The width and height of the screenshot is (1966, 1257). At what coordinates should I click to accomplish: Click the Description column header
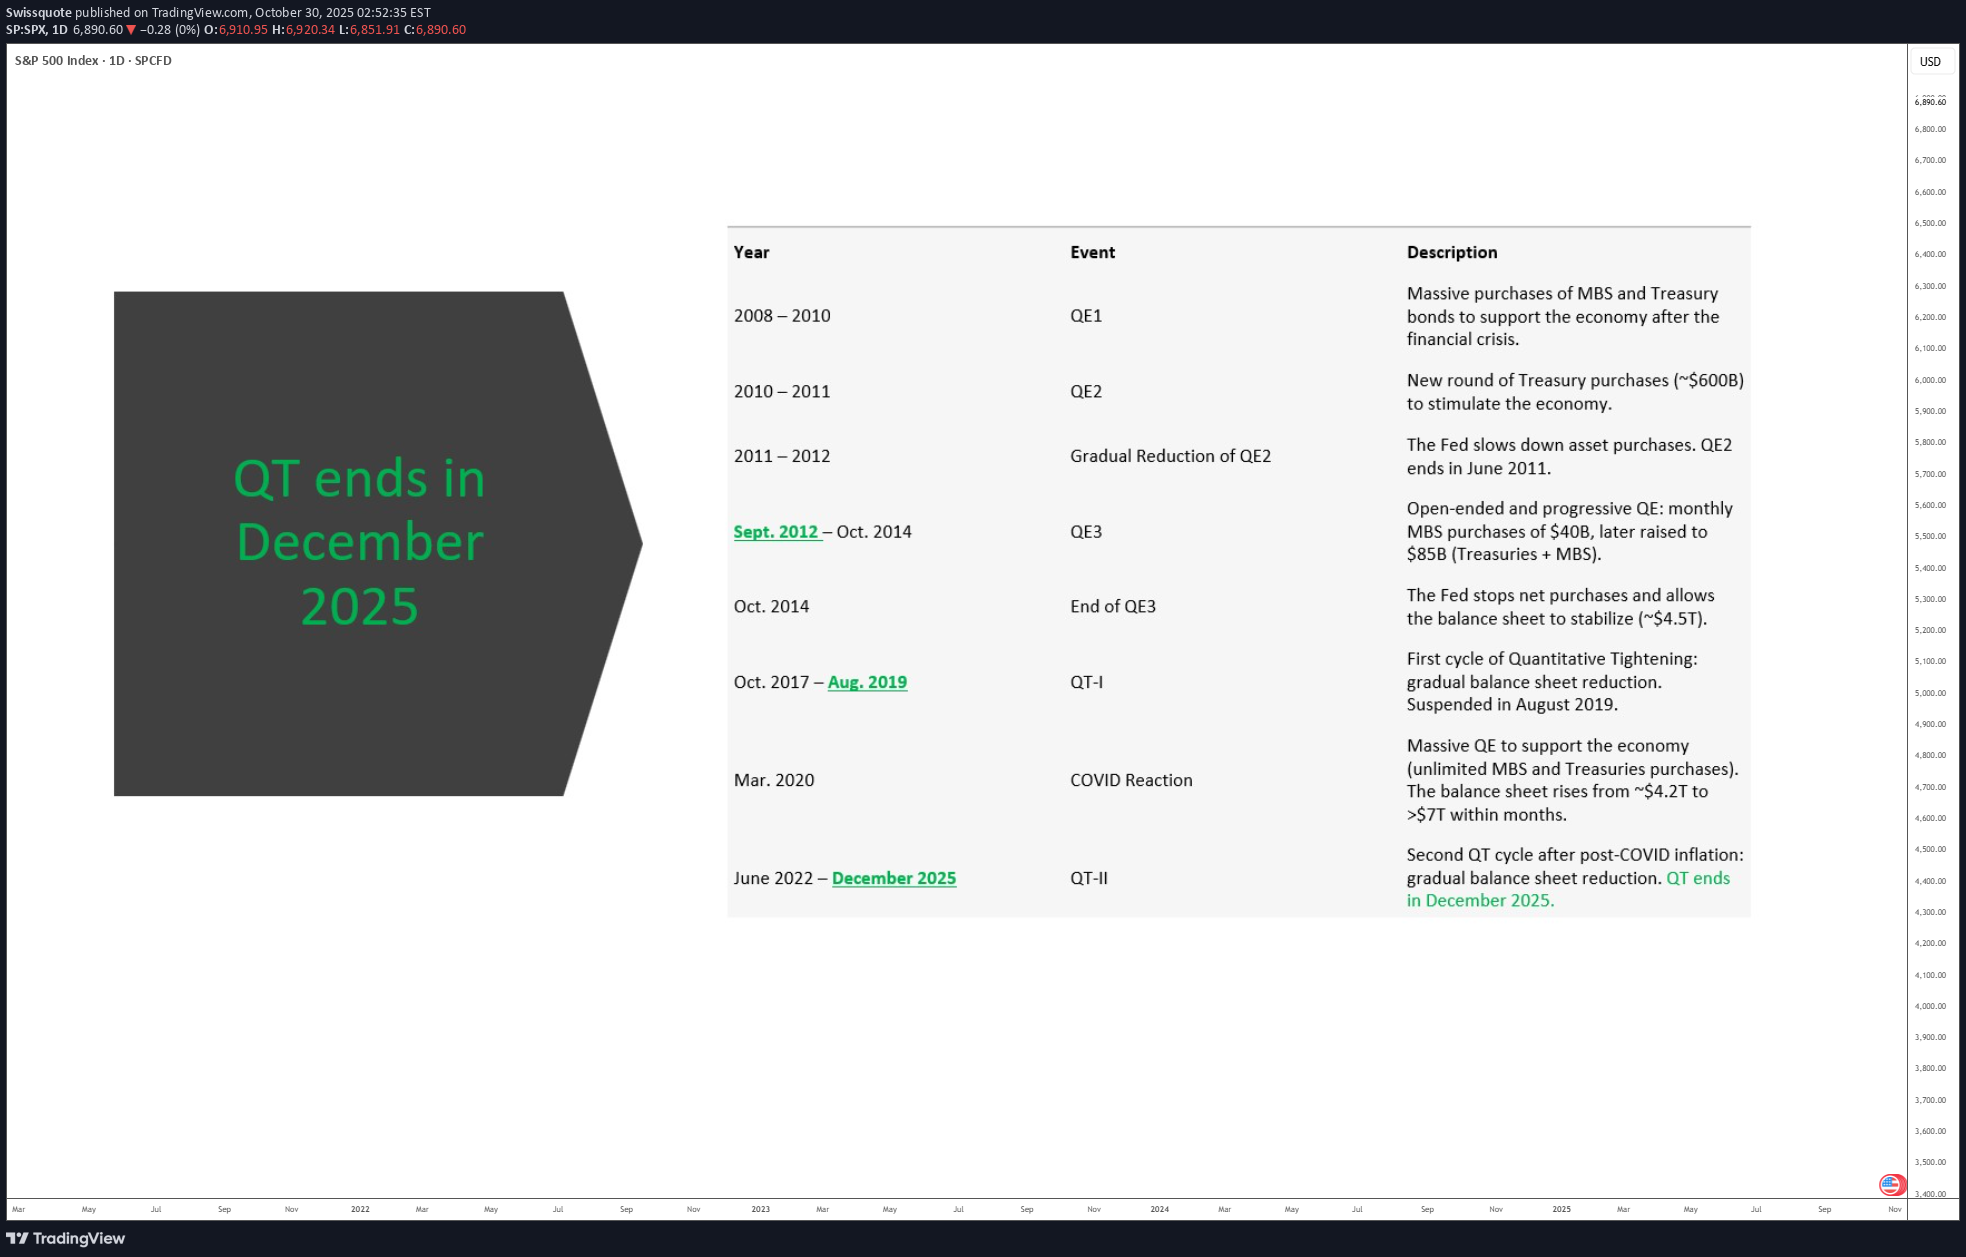(1451, 252)
